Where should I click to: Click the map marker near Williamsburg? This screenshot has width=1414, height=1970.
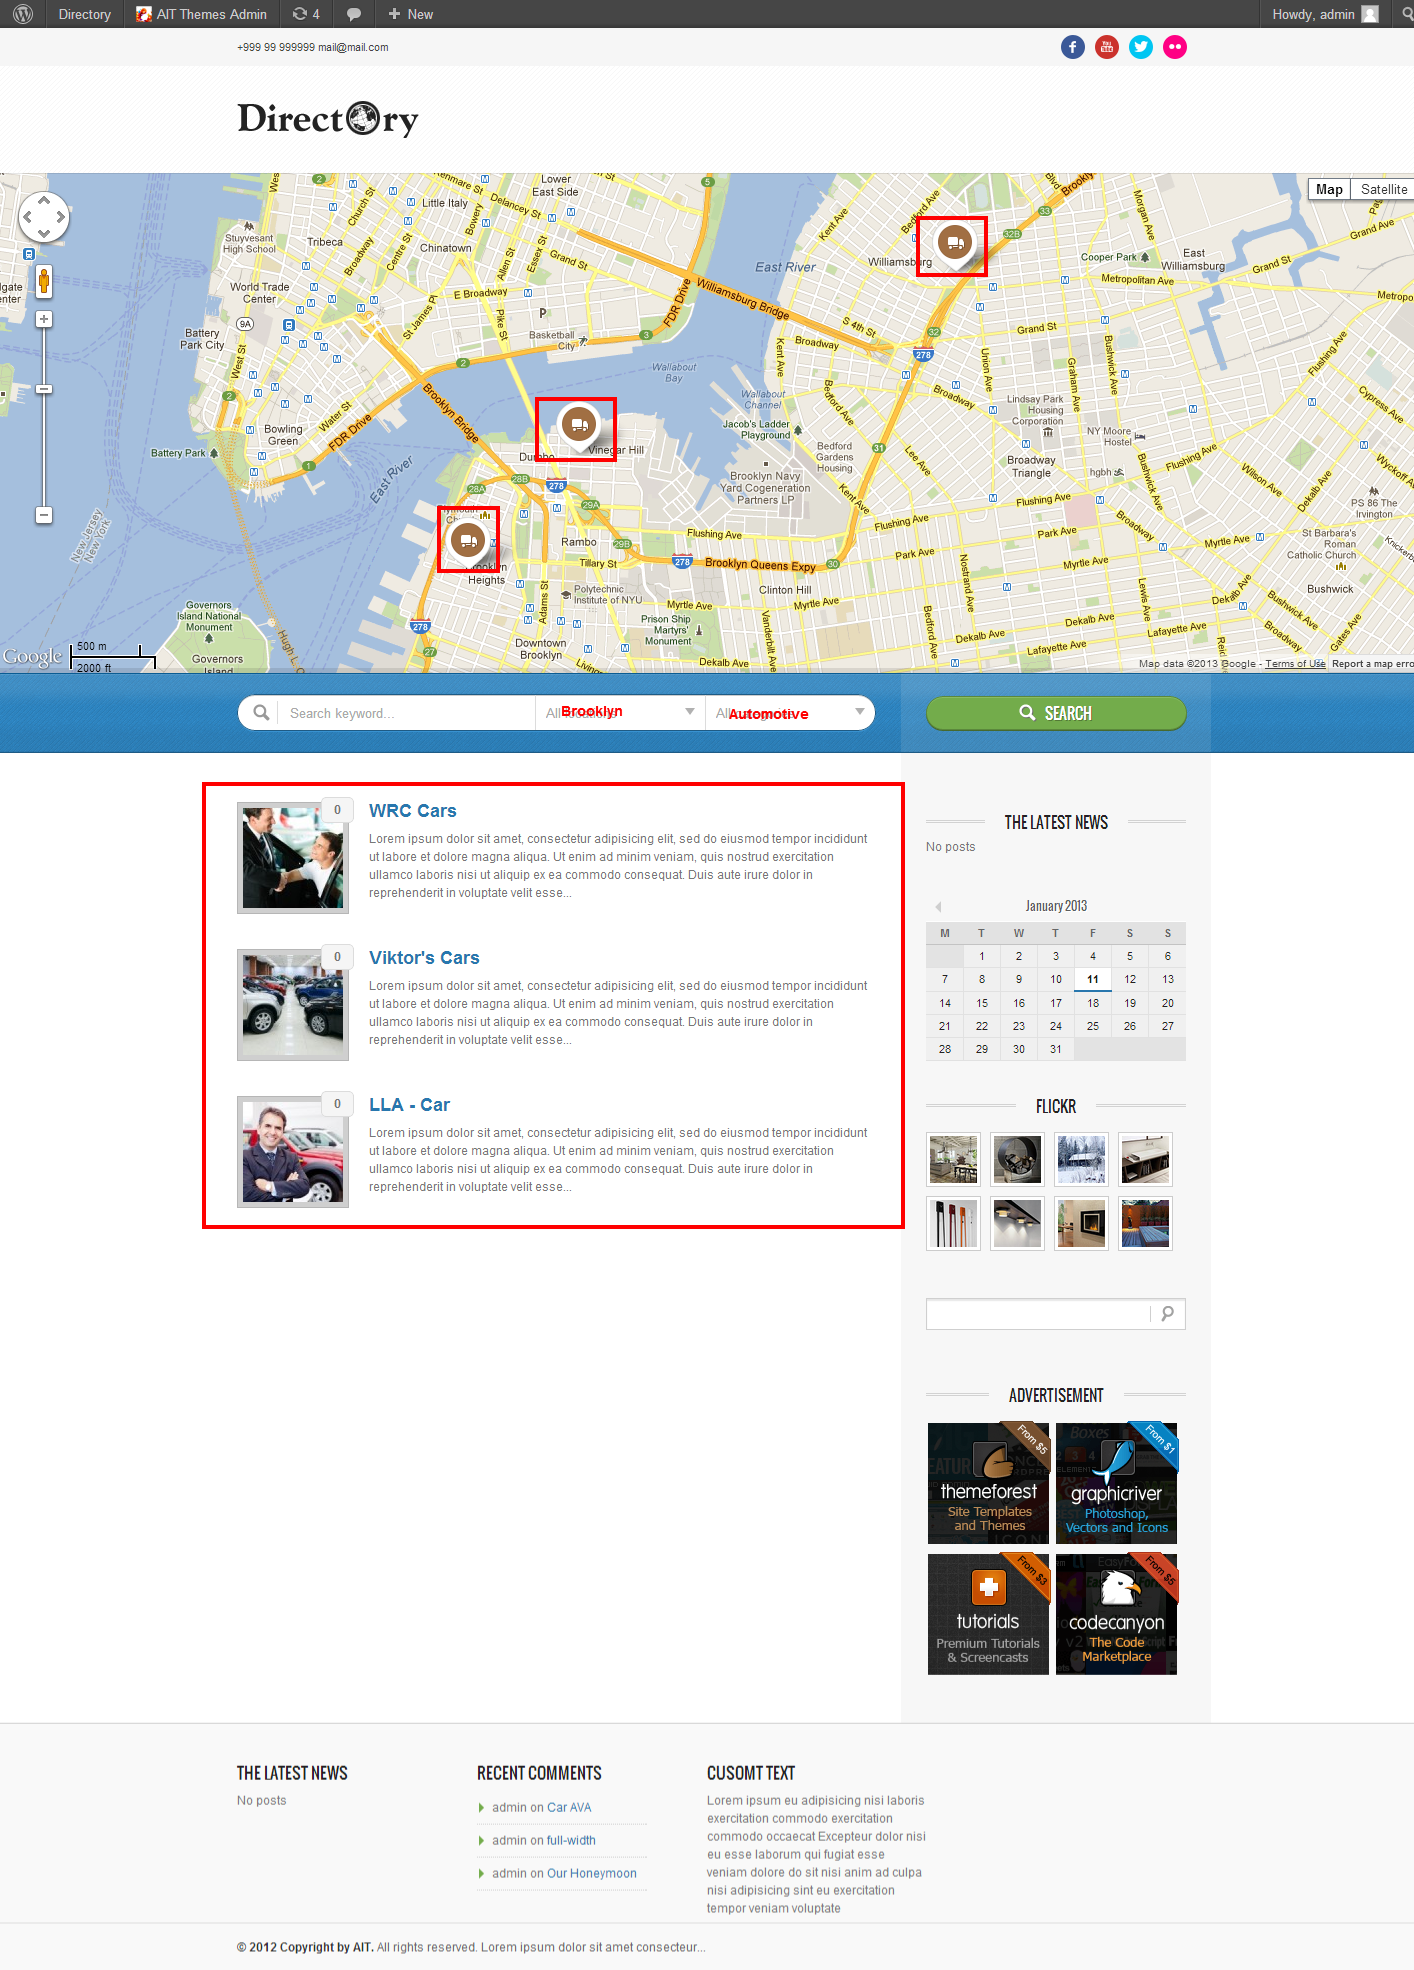click(954, 242)
